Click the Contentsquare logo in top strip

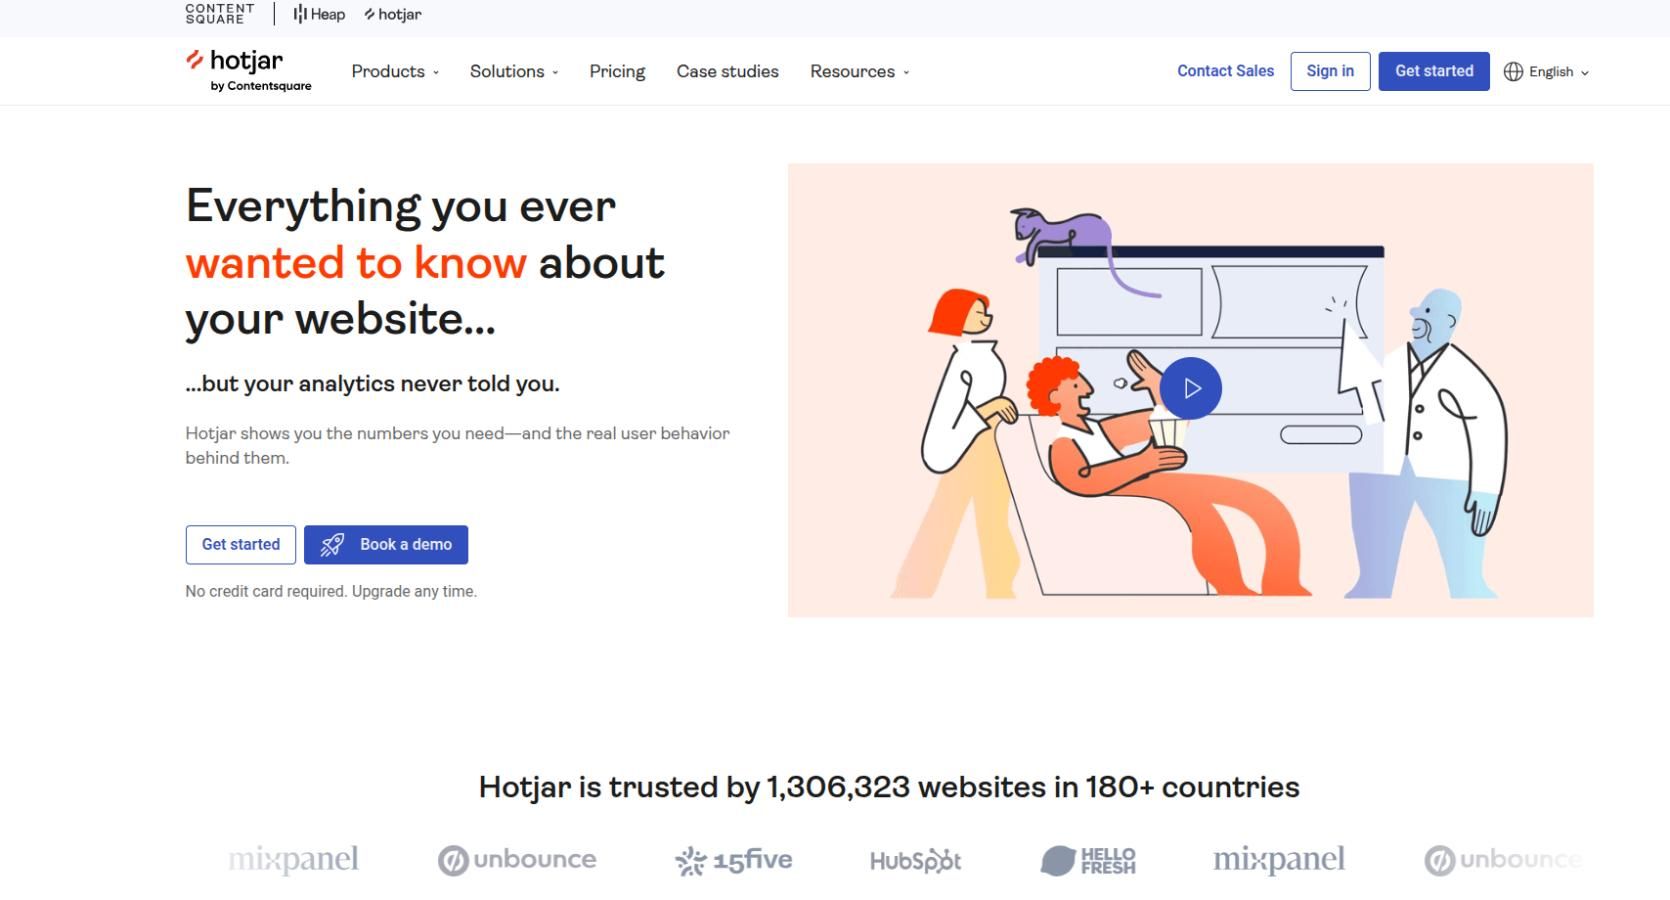click(220, 14)
